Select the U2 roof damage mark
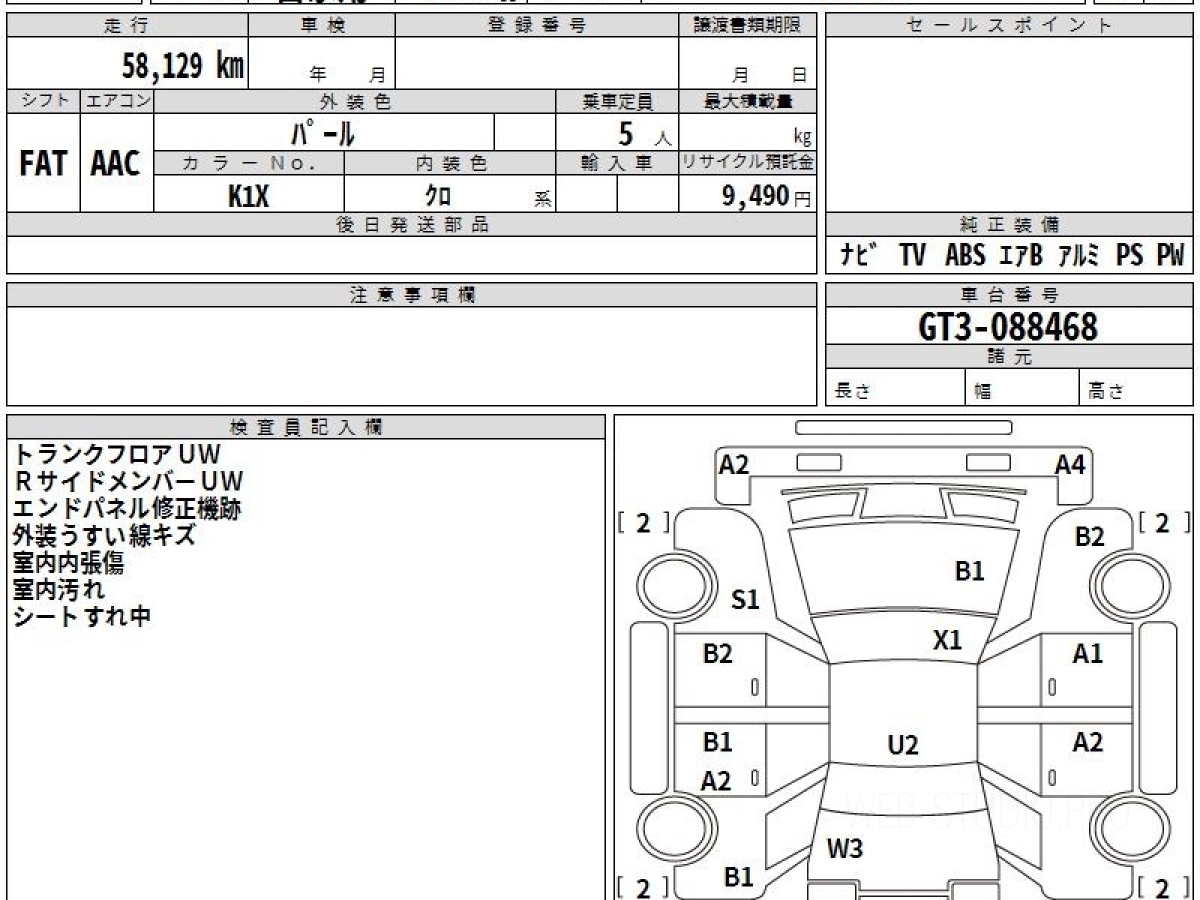This screenshot has height=900, width=1200. coord(903,745)
